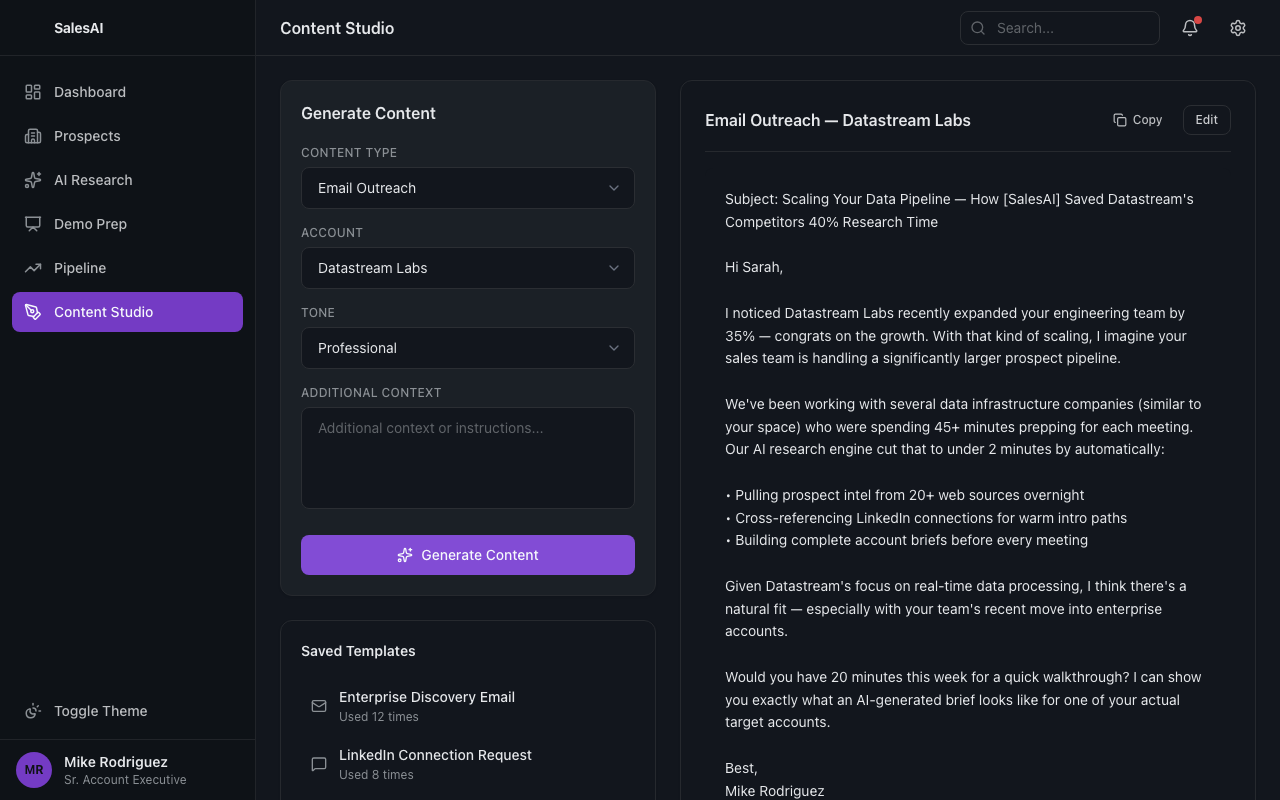Open settings via gear icon

point(1238,28)
